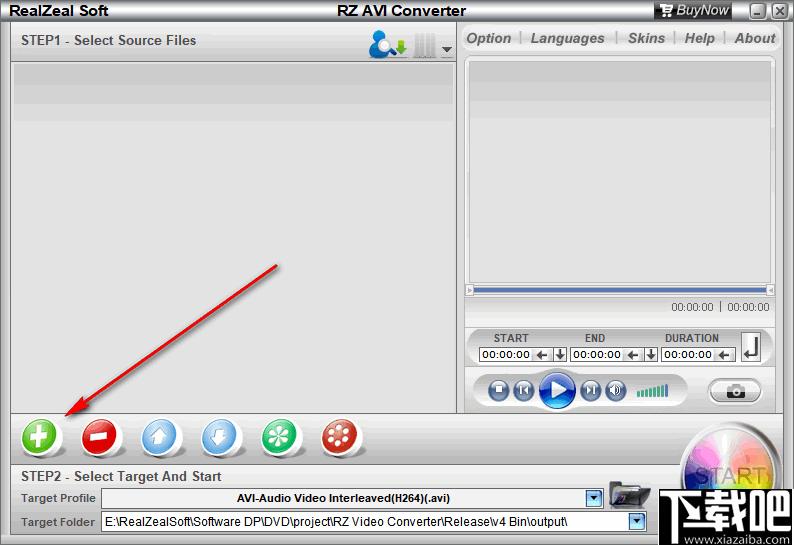Open the Option menu

[489, 38]
